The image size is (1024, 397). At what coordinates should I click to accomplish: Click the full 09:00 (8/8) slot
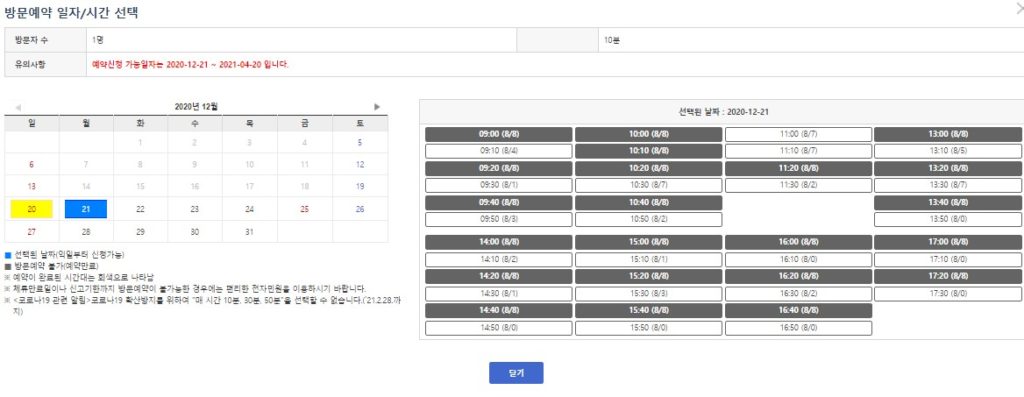tap(499, 135)
